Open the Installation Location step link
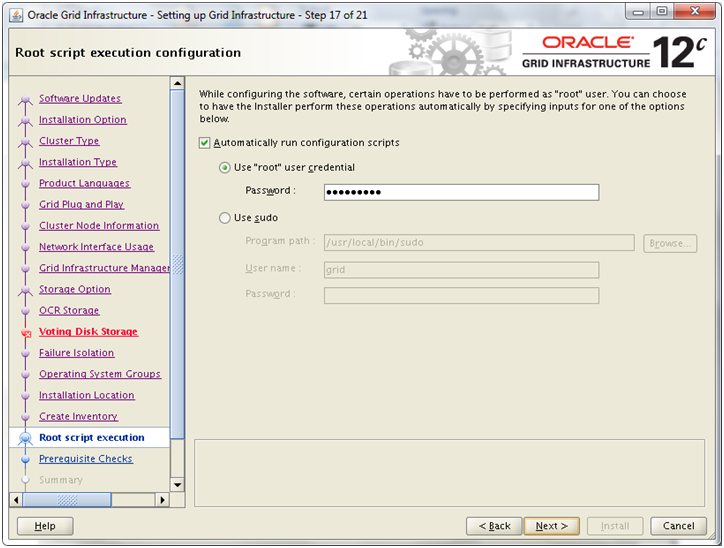The width and height of the screenshot is (724, 548). [87, 396]
